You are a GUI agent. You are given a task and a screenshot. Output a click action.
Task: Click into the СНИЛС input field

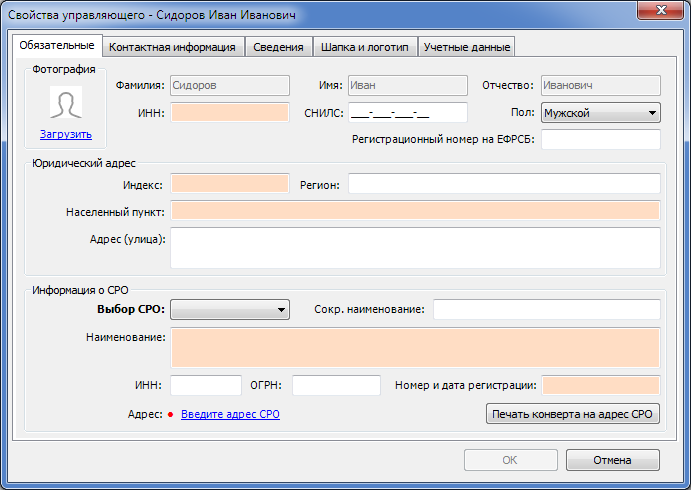tap(407, 113)
